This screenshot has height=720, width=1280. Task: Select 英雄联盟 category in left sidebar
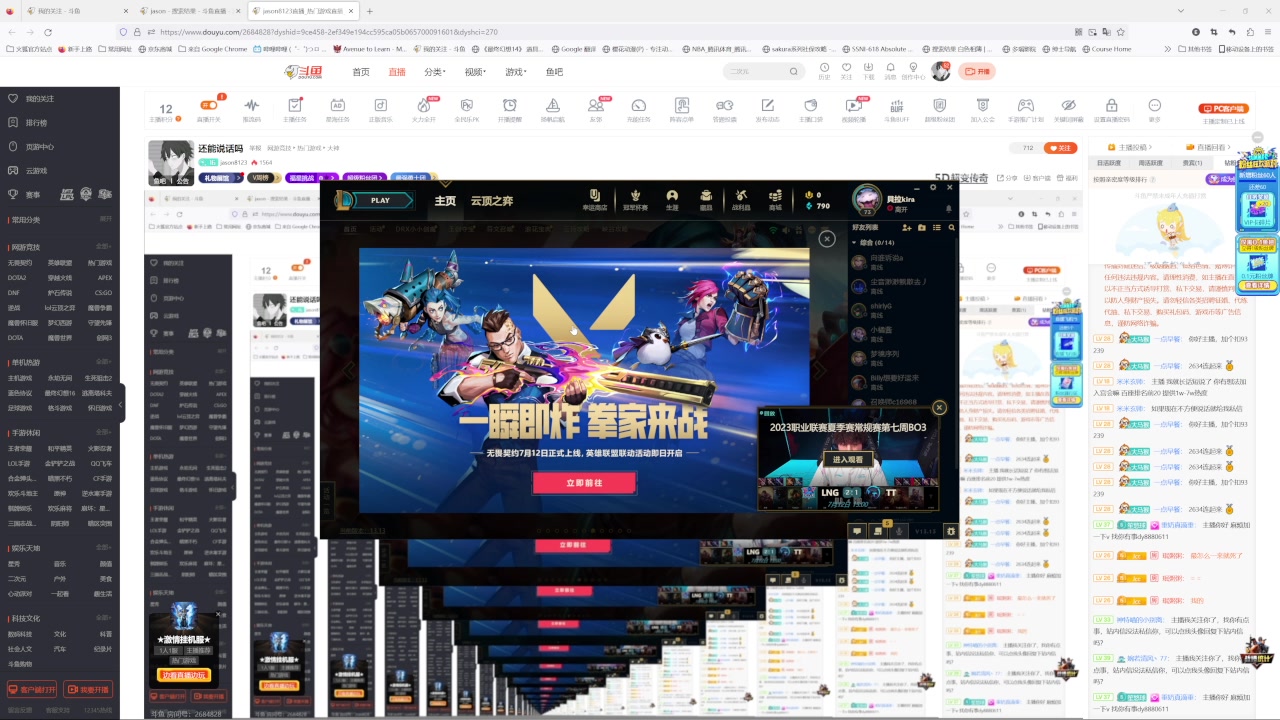pyautogui.click(x=60, y=263)
